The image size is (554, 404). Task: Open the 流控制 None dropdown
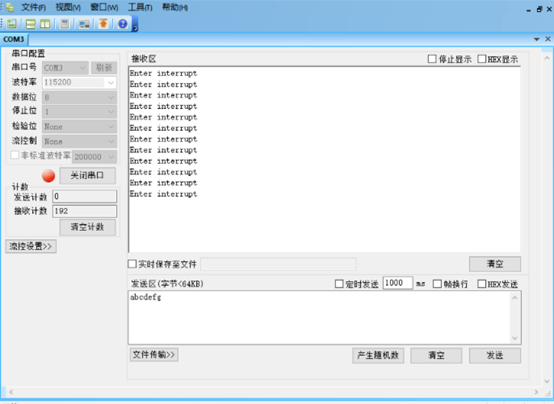pyautogui.click(x=79, y=141)
